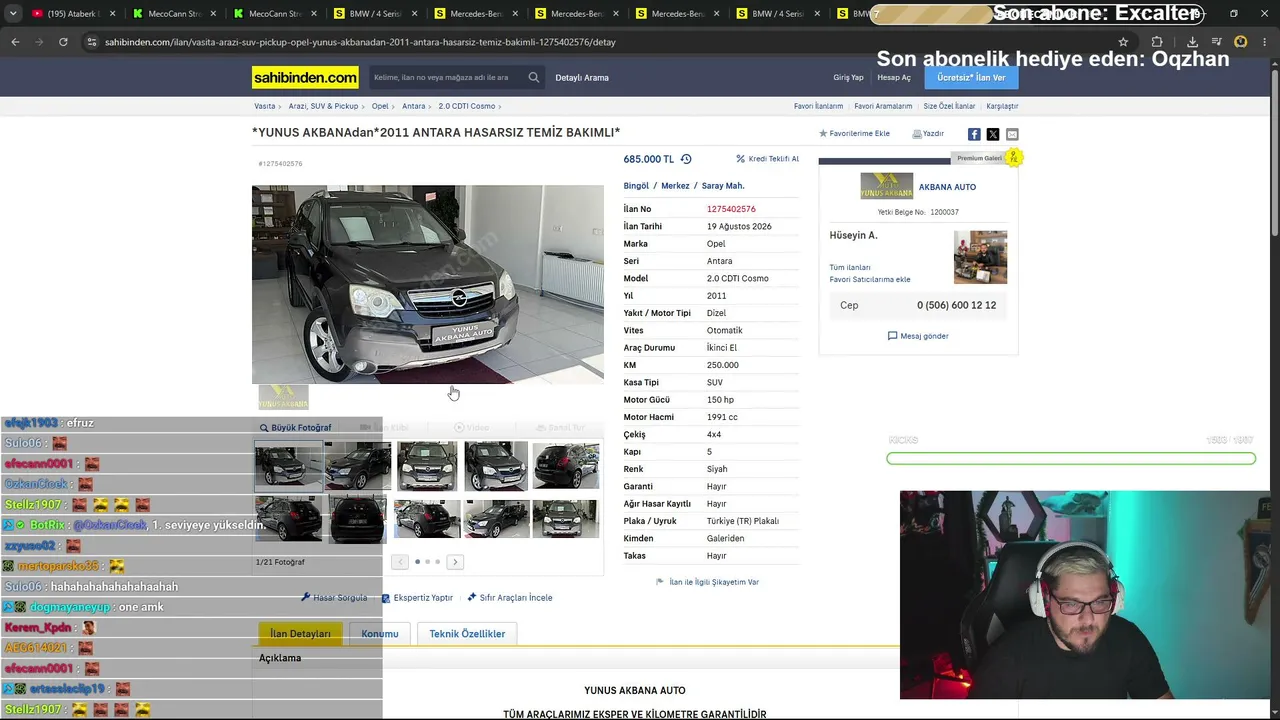
Task: Click price history clock icon
Action: (x=686, y=159)
